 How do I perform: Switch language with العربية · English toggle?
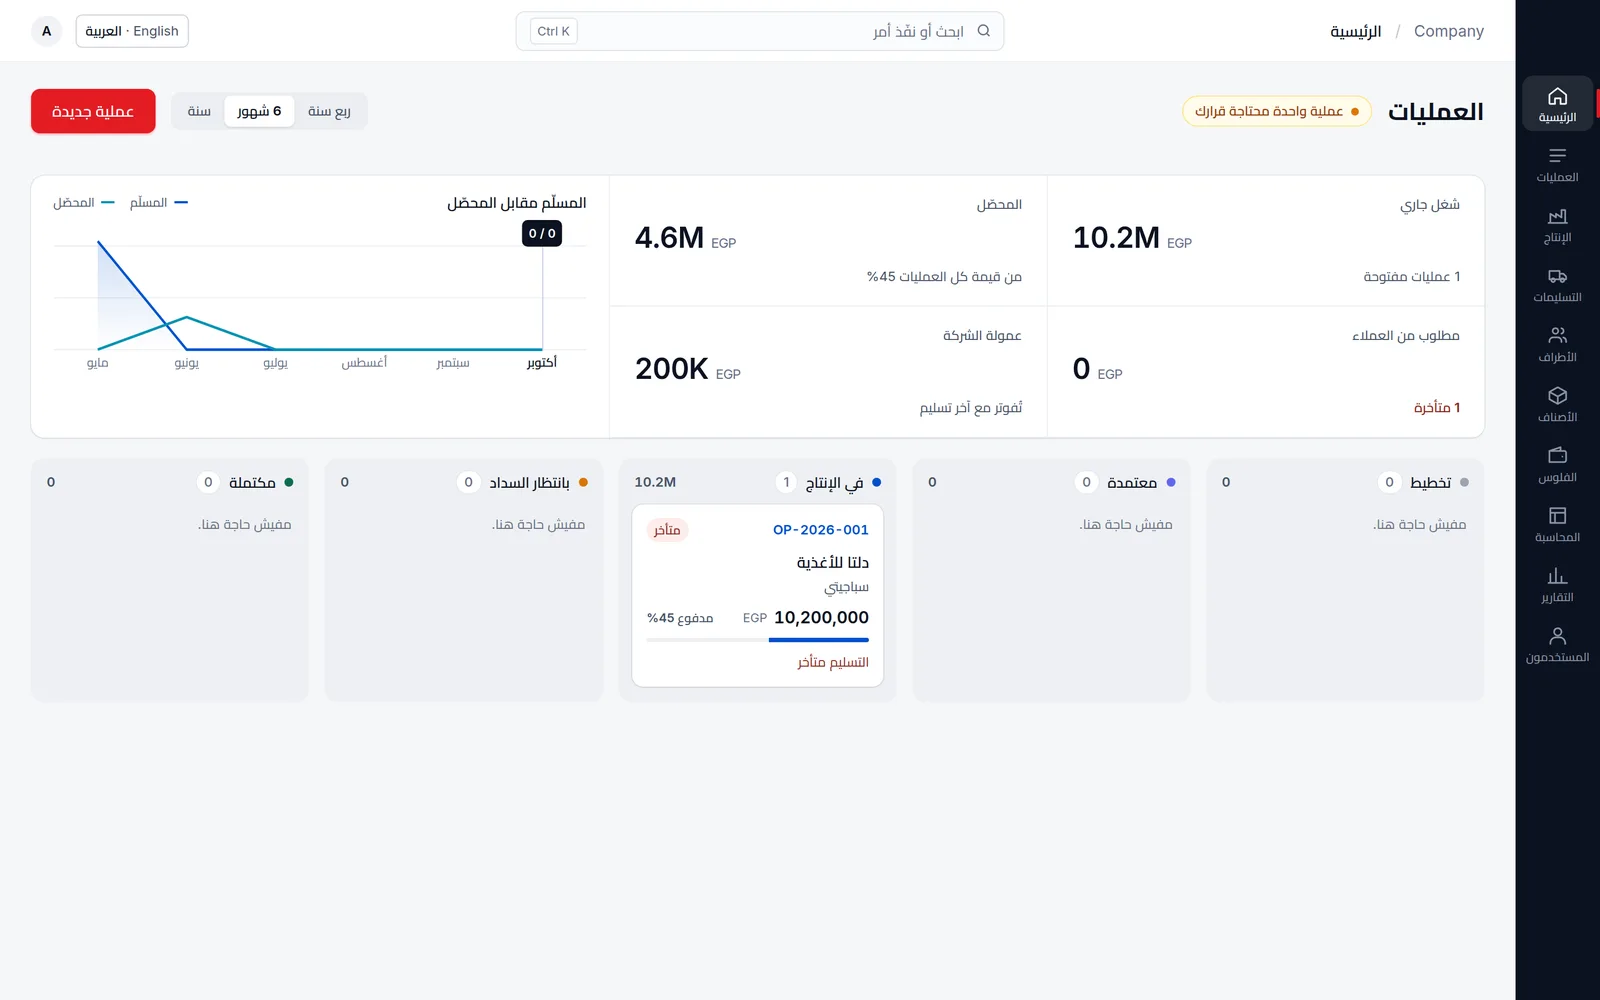[132, 31]
